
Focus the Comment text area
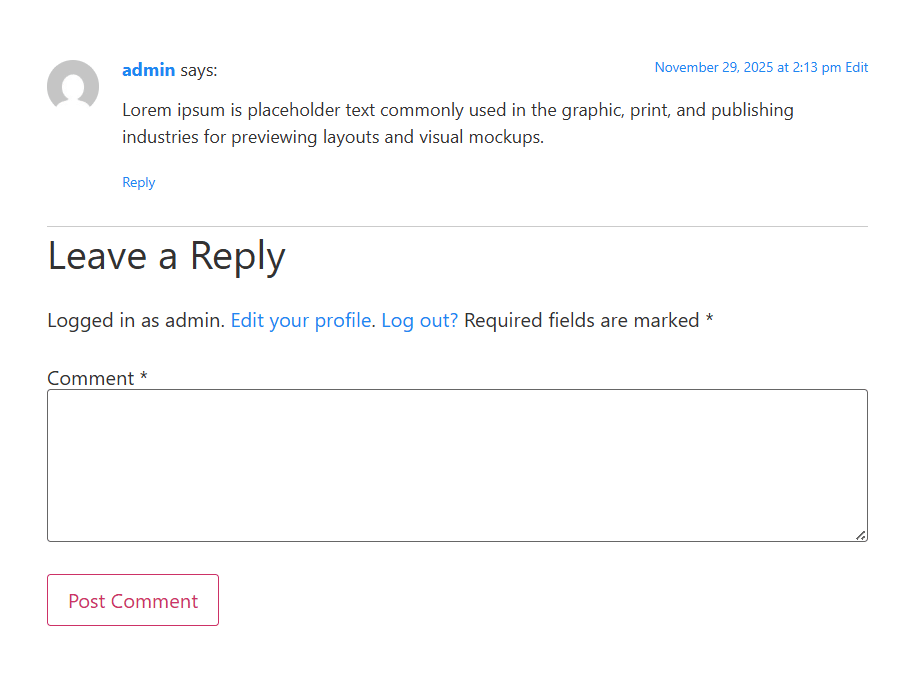[x=457, y=465]
